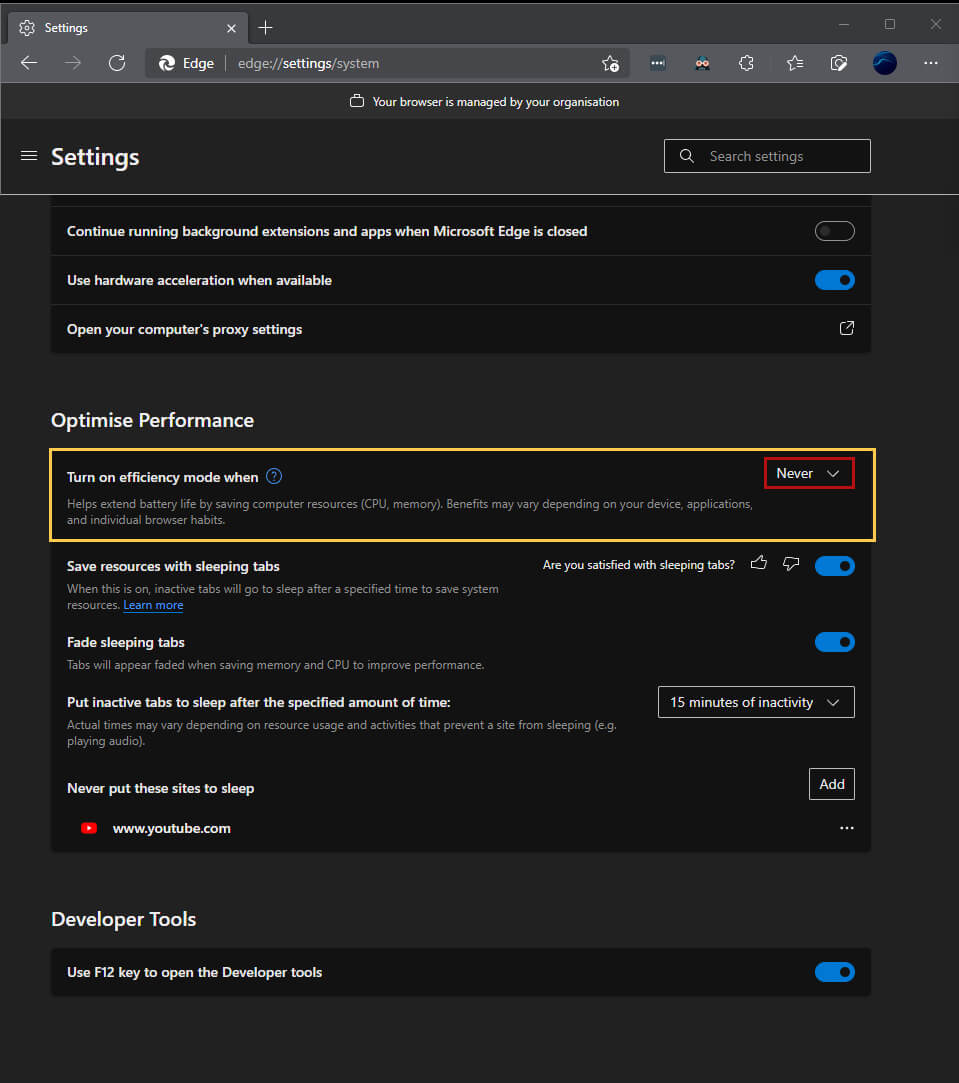Click the Optimise Performance heading
Screen dimensions: 959x1083
point(152,420)
